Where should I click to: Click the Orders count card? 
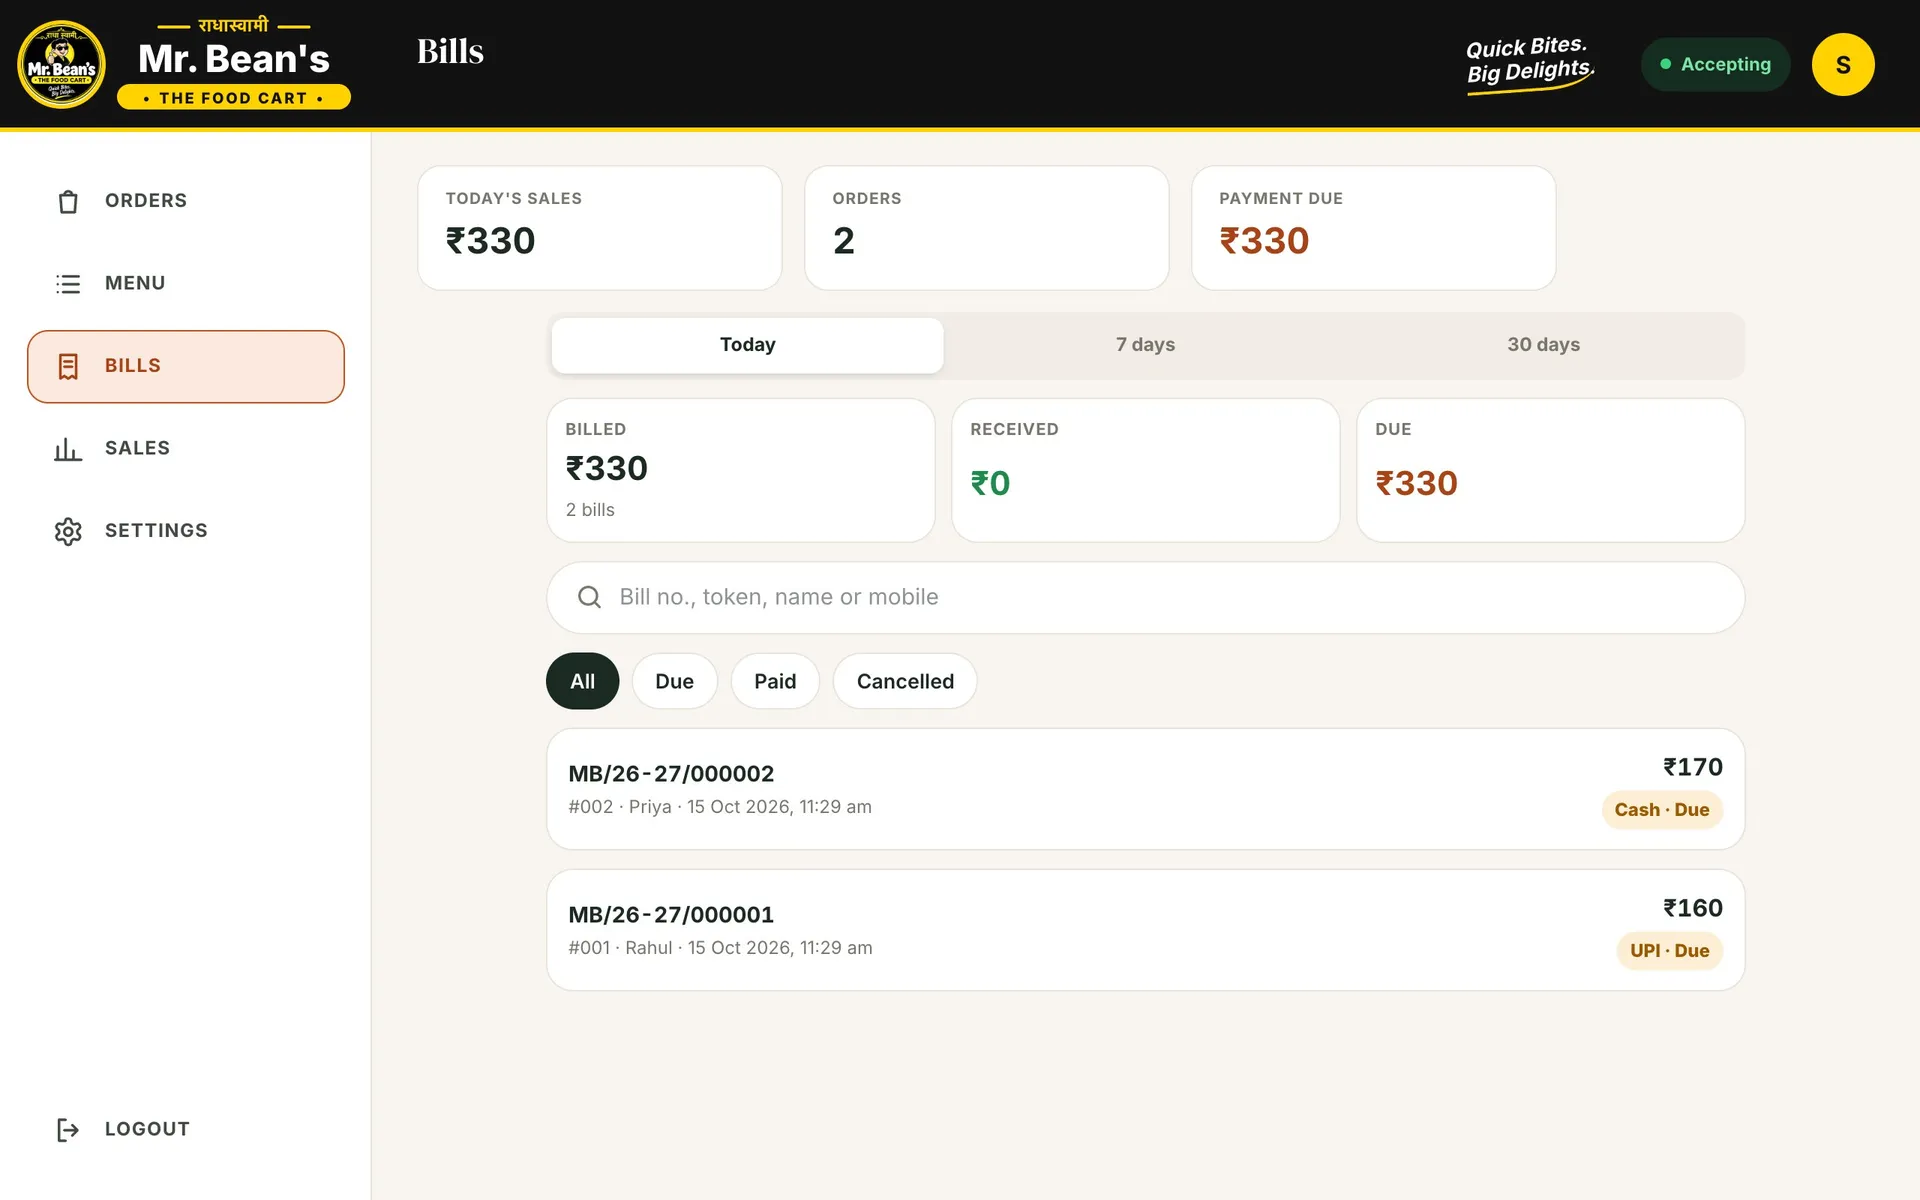click(x=987, y=228)
